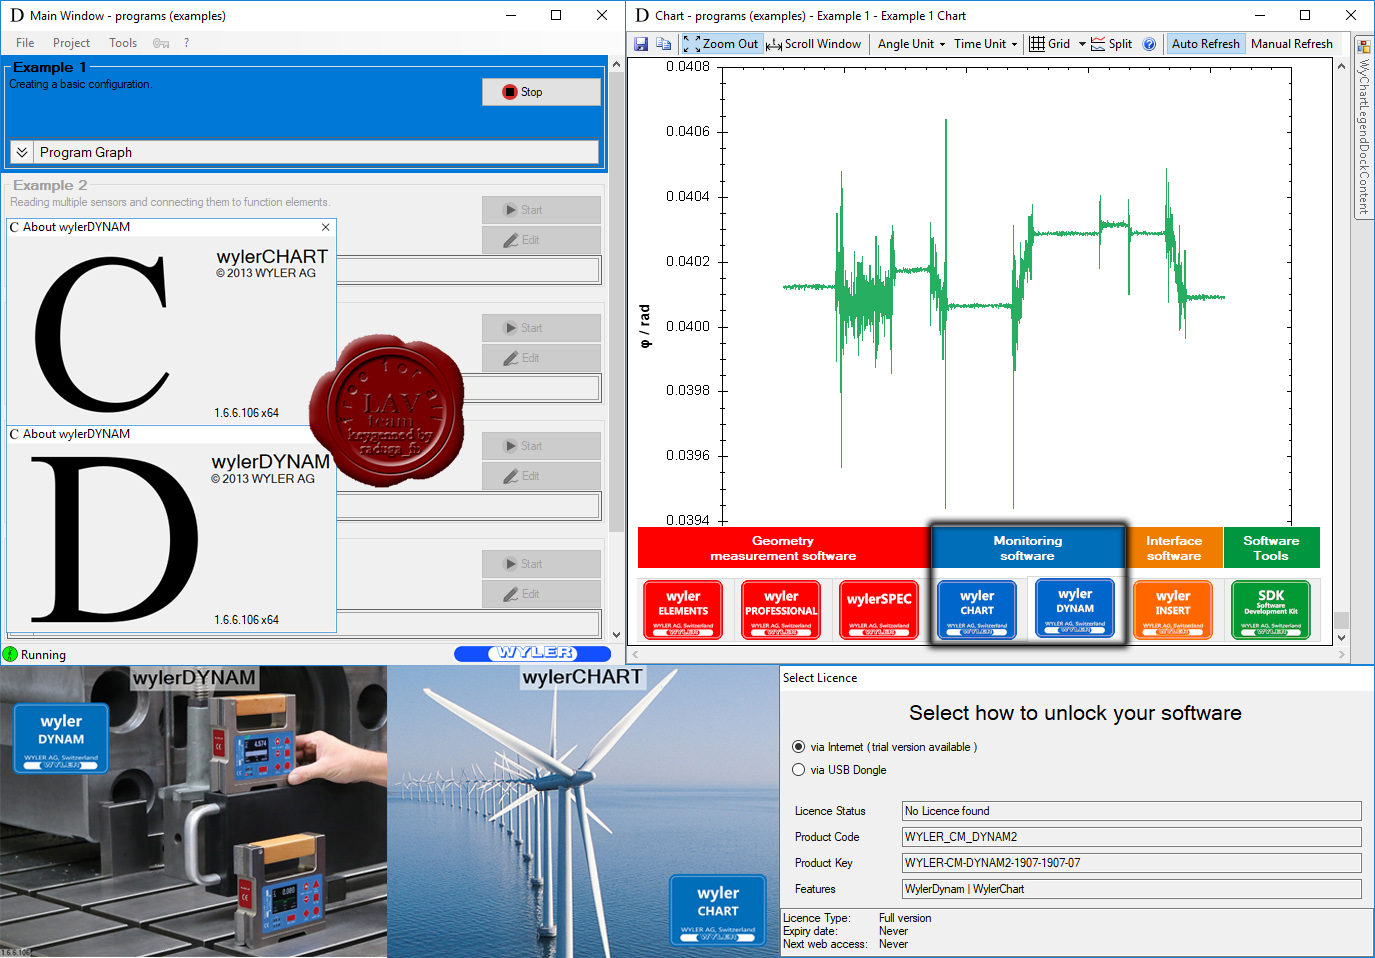Click the chart vertical scrollbar up arrow
This screenshot has width=1375, height=958.
tap(1341, 66)
